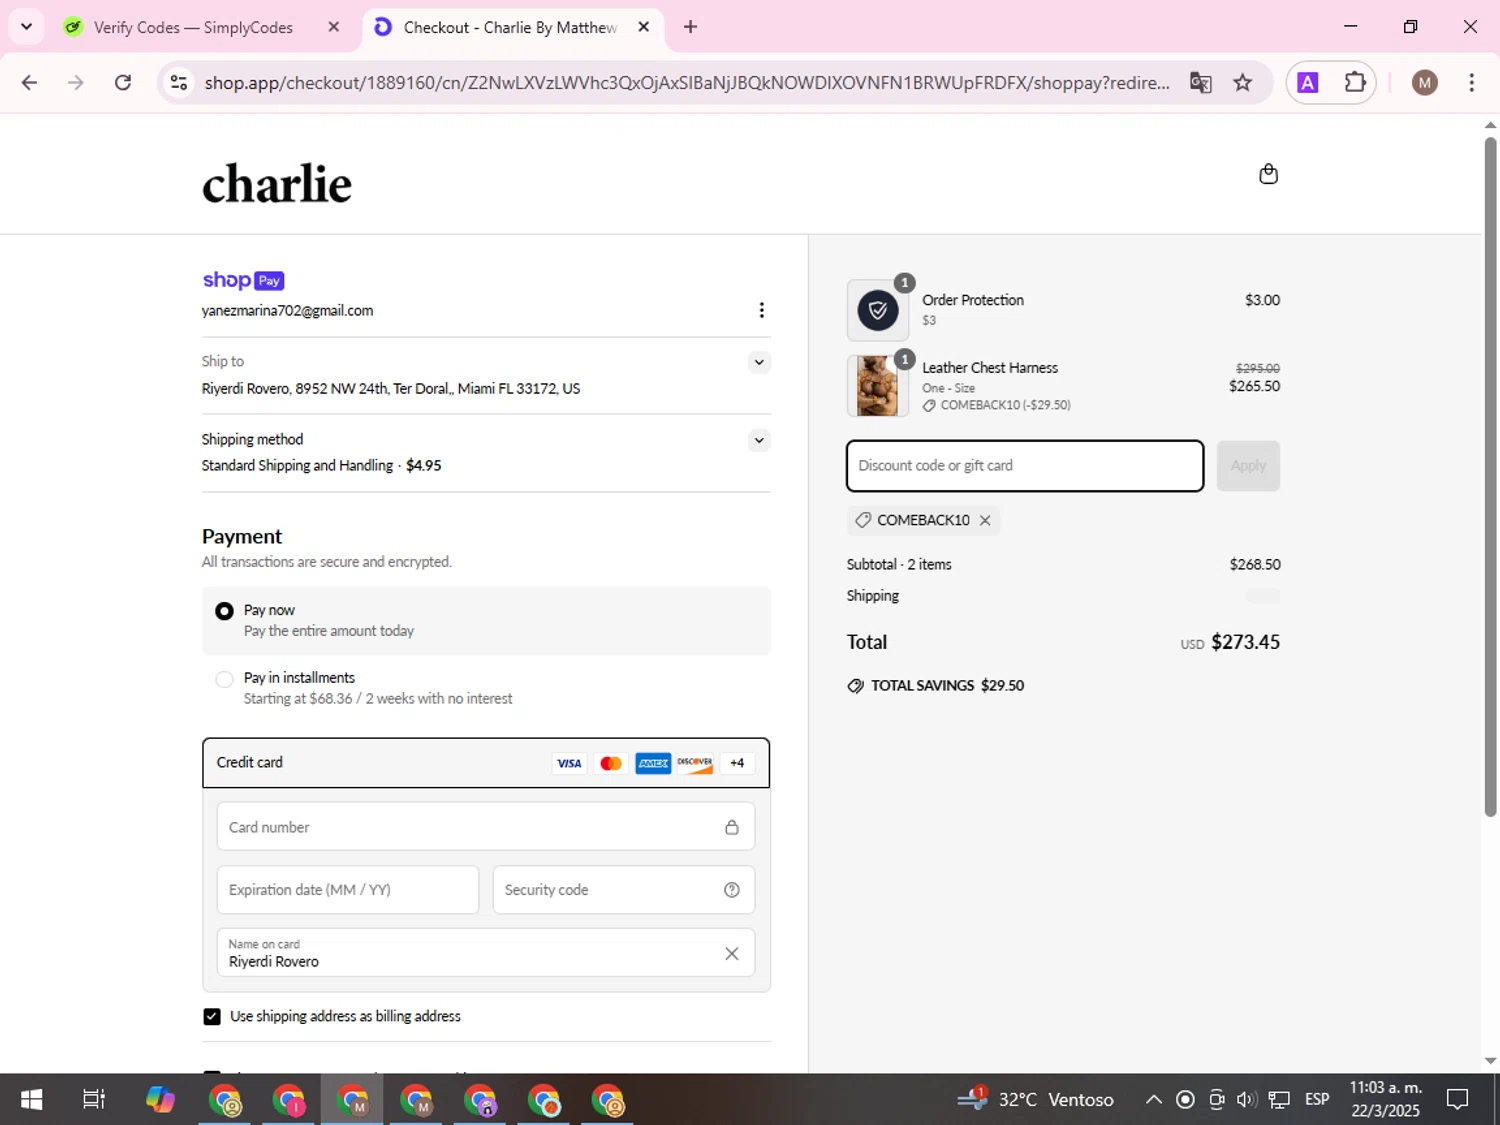This screenshot has width=1500, height=1125.
Task: Focus the Card number field
Action: coord(486,827)
